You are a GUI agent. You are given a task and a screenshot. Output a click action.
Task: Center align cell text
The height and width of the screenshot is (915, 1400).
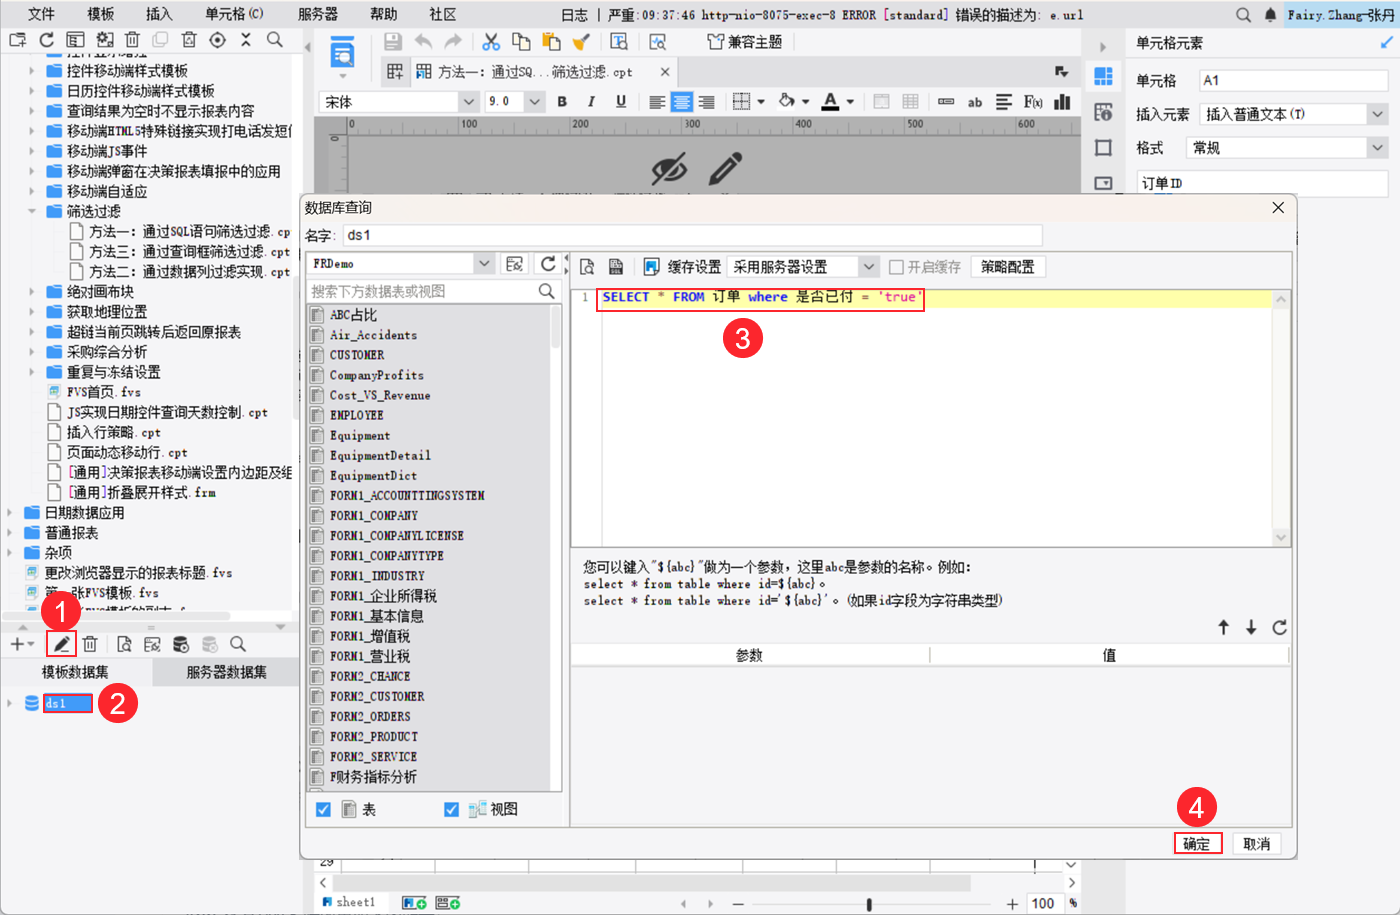(681, 102)
